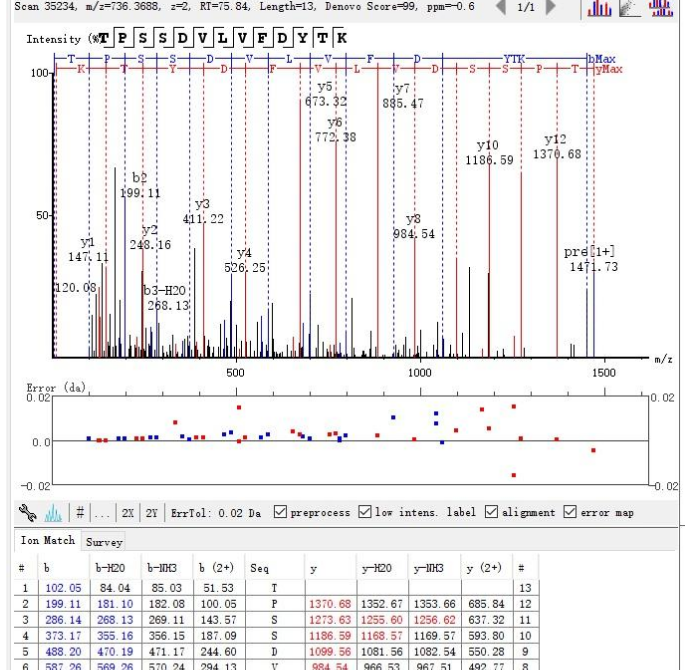Click the 'y (2+)' column header
686x670 pixels.
486,568
